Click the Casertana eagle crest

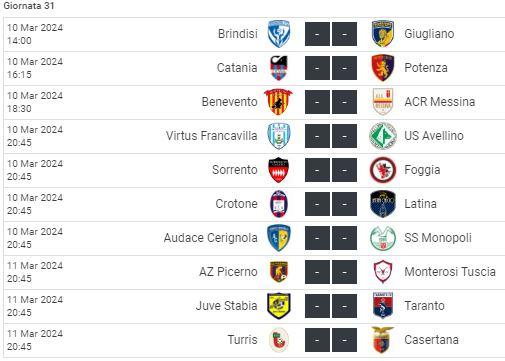click(x=383, y=340)
